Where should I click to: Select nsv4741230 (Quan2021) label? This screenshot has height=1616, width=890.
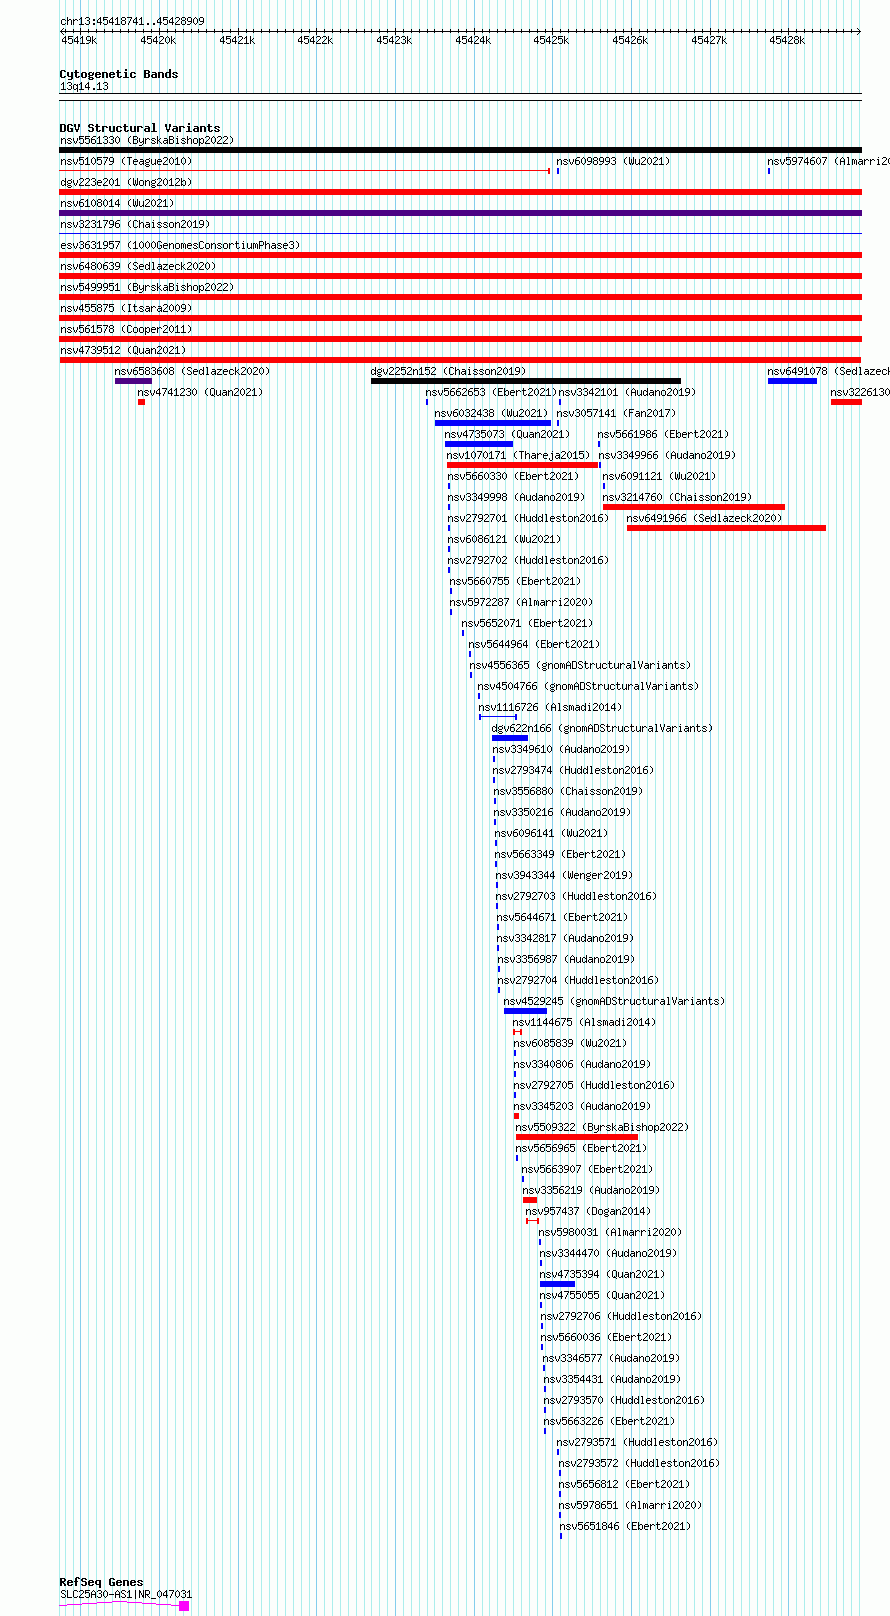200,392
